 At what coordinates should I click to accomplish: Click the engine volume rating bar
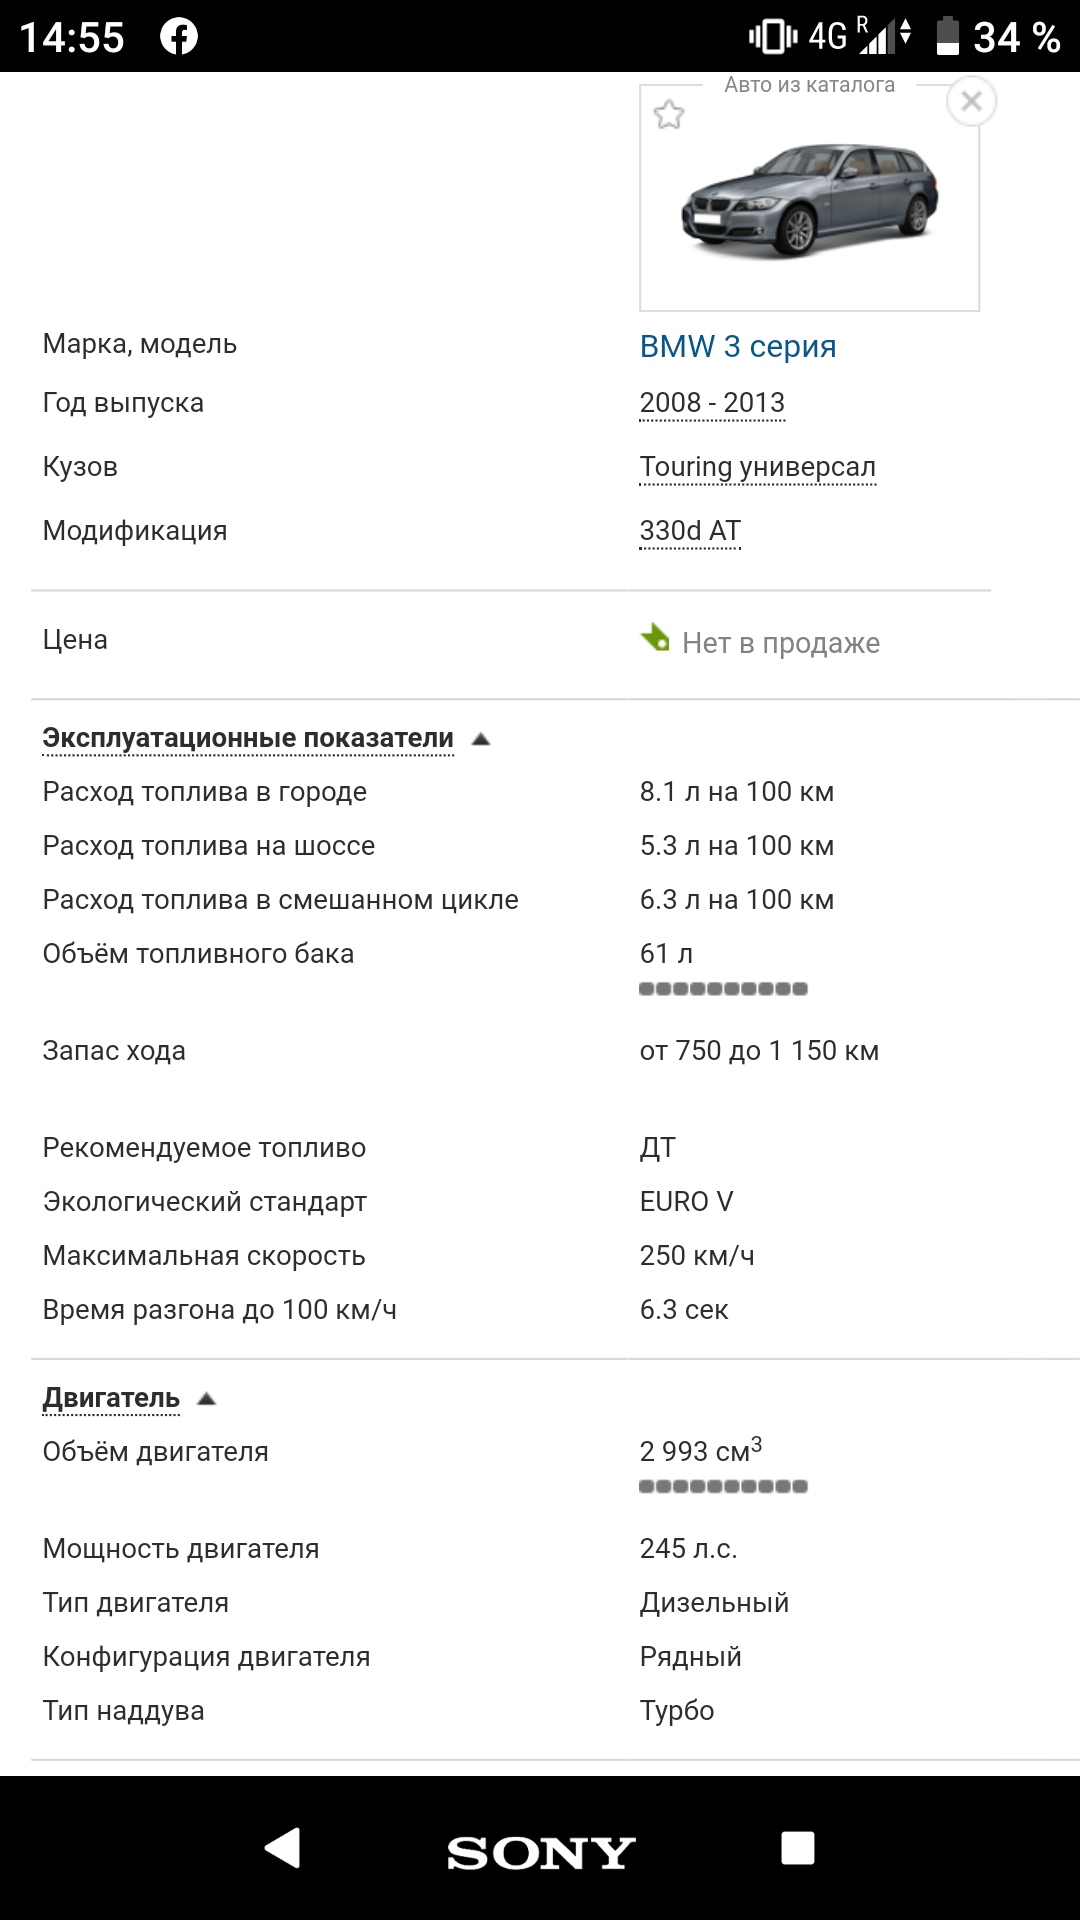click(723, 1486)
